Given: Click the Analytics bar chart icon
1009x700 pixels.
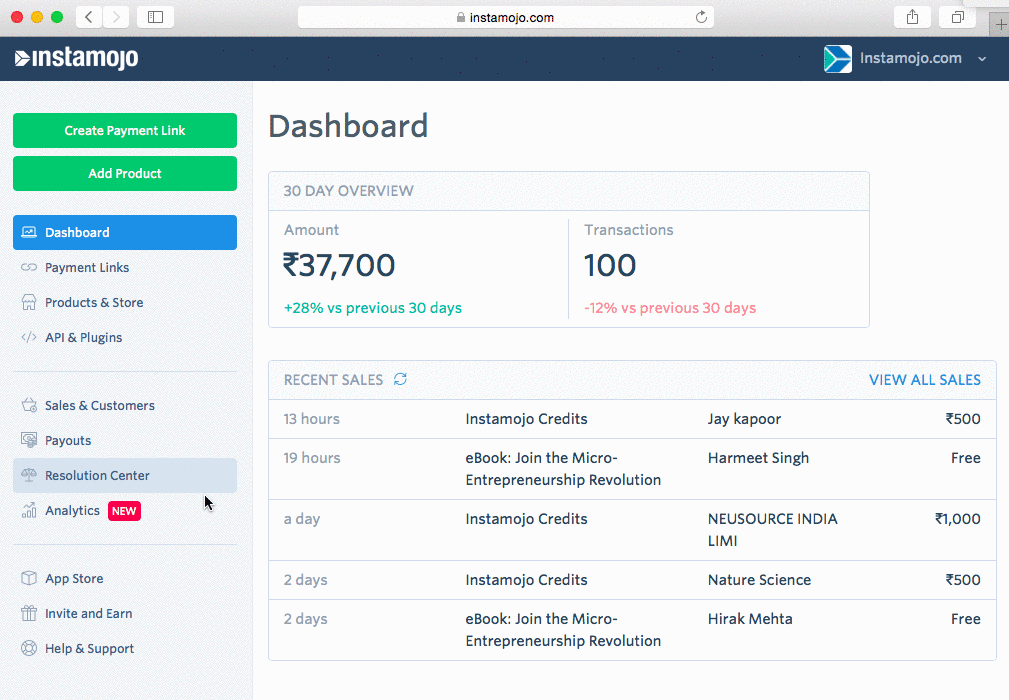Looking at the screenshot, I should 29,511.
